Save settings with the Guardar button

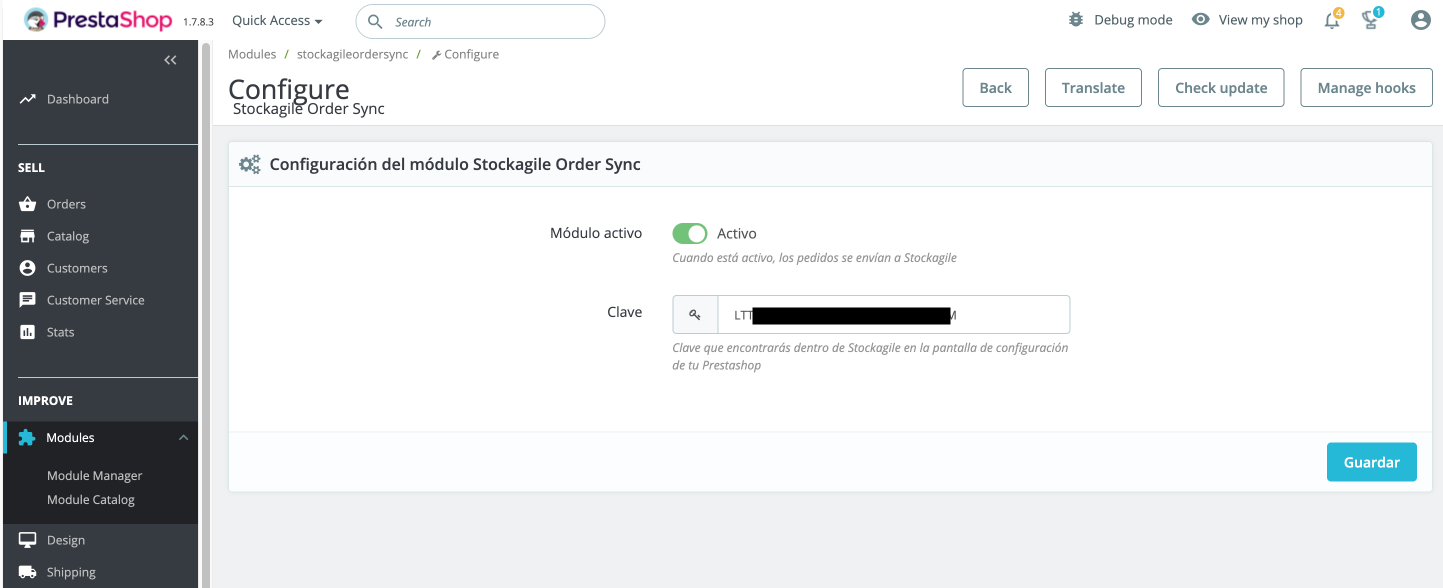pos(1372,462)
